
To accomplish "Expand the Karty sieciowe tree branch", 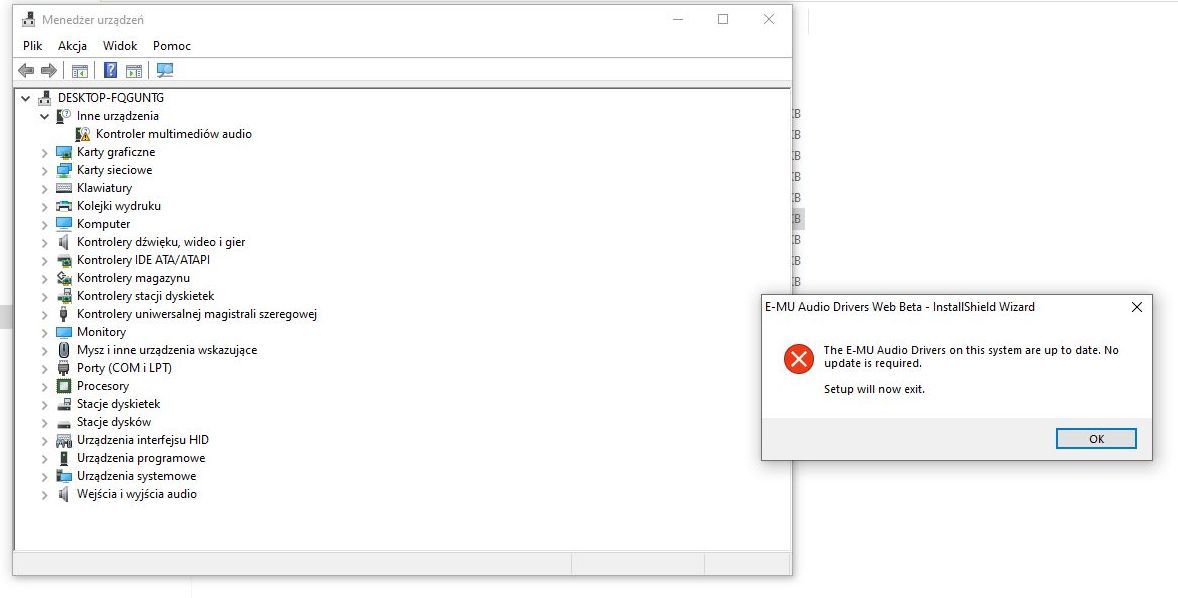I will [x=44, y=169].
